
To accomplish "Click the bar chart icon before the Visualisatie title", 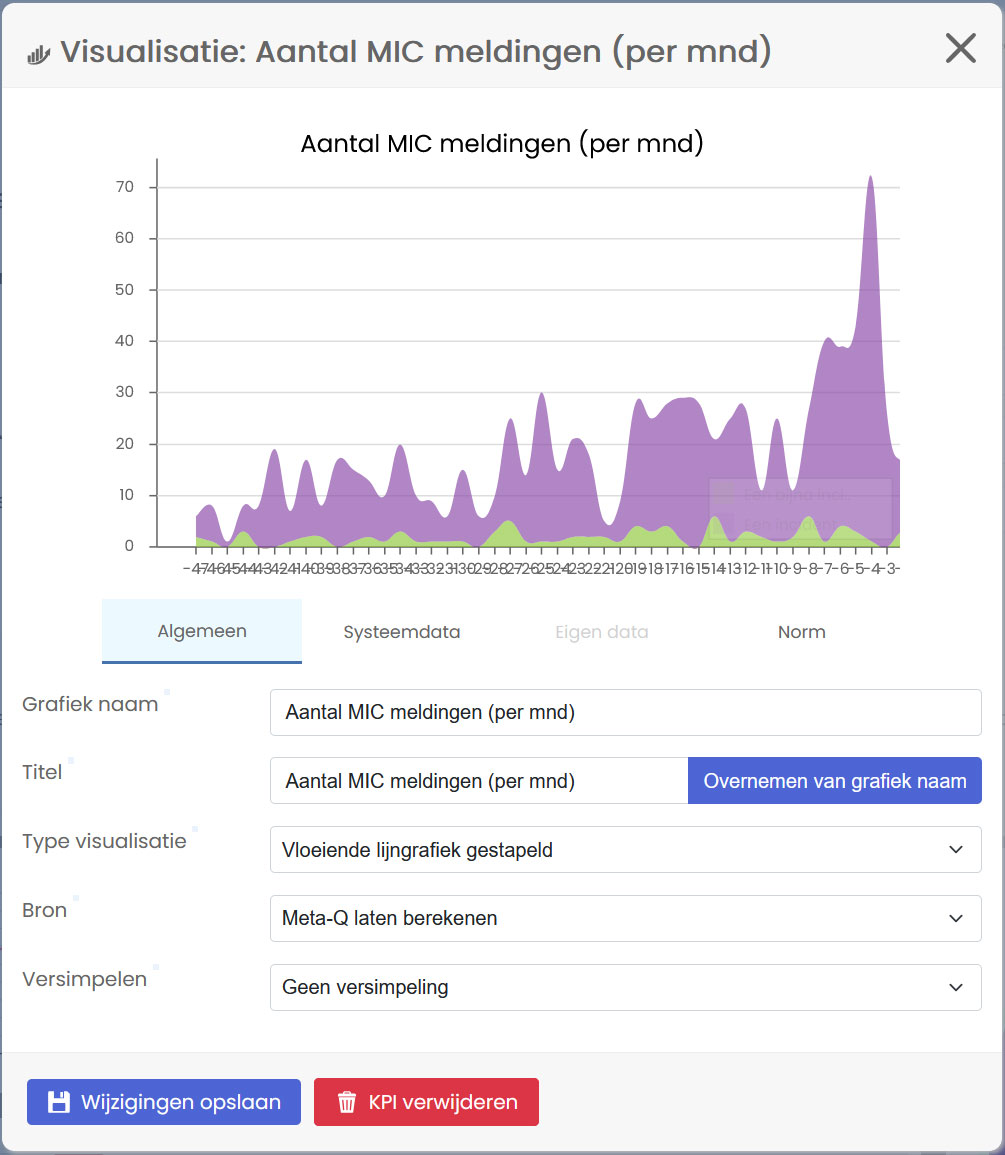I will [x=38, y=55].
